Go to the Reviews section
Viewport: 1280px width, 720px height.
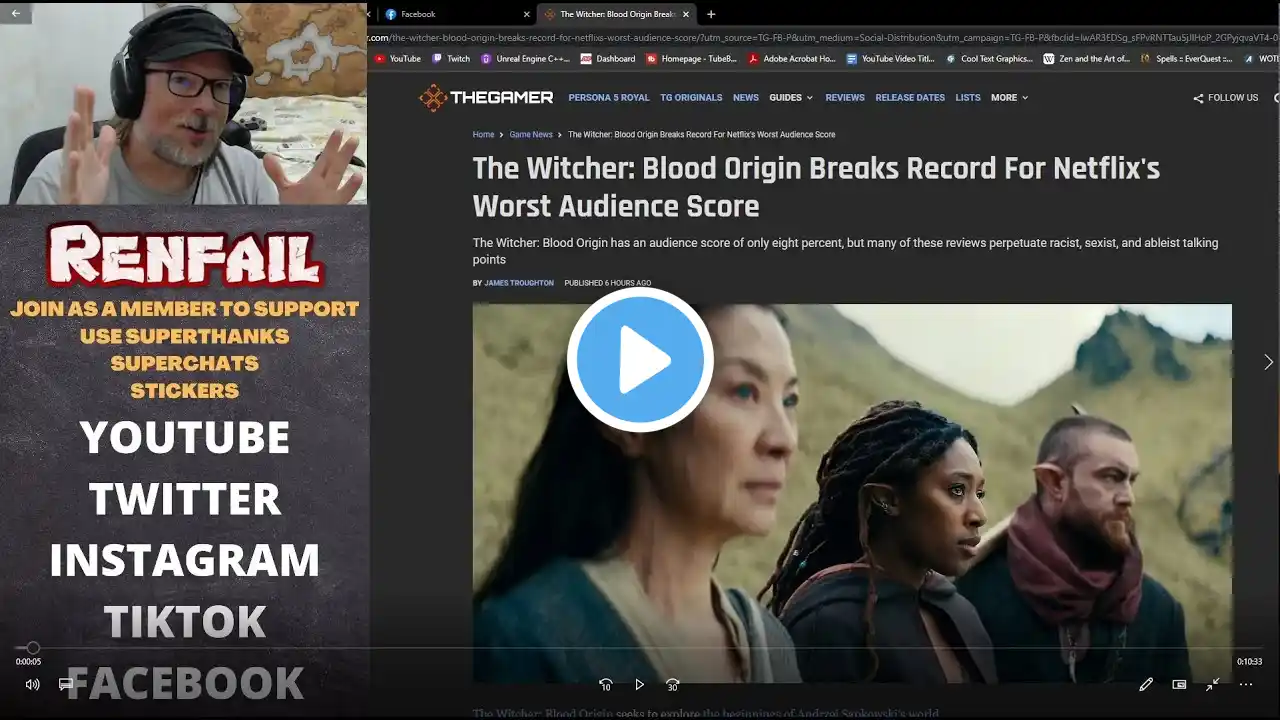[x=845, y=98]
